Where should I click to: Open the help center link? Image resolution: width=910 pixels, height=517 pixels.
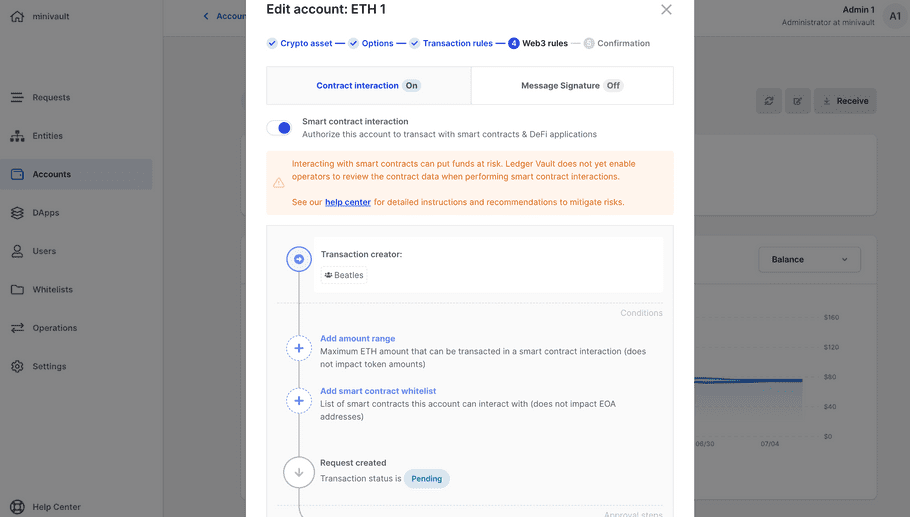[347, 202]
